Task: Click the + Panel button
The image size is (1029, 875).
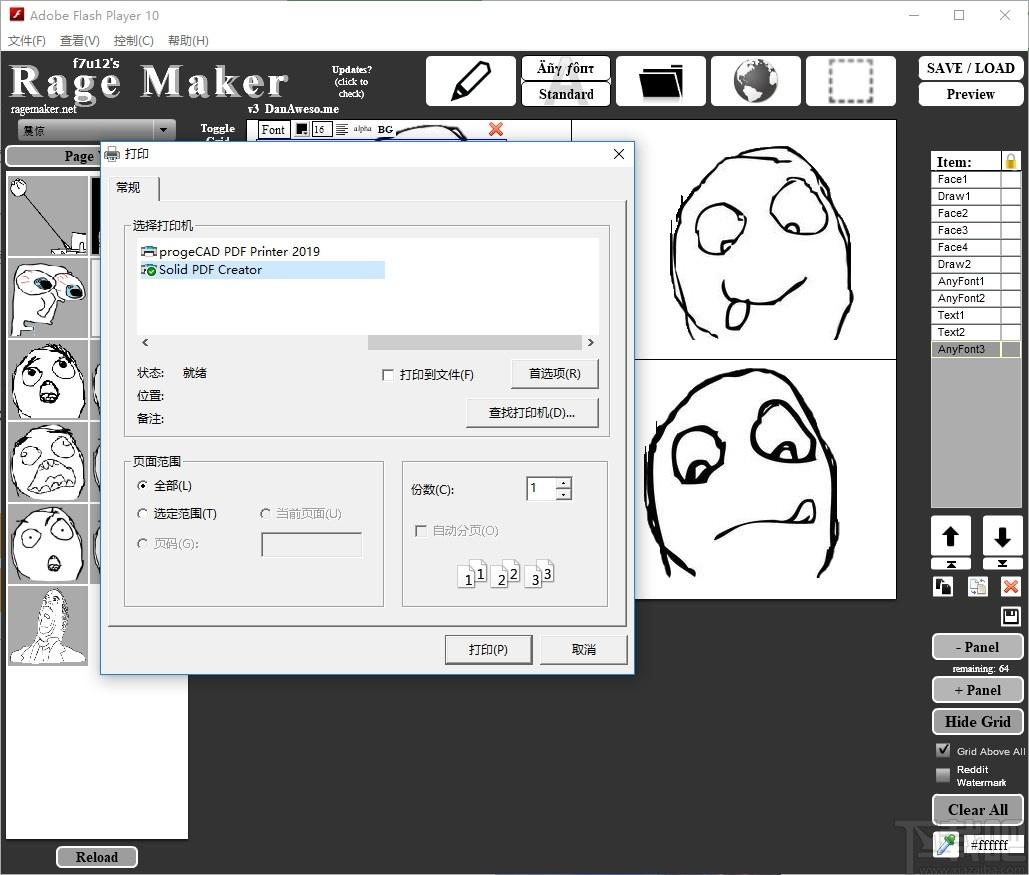Action: click(x=977, y=690)
